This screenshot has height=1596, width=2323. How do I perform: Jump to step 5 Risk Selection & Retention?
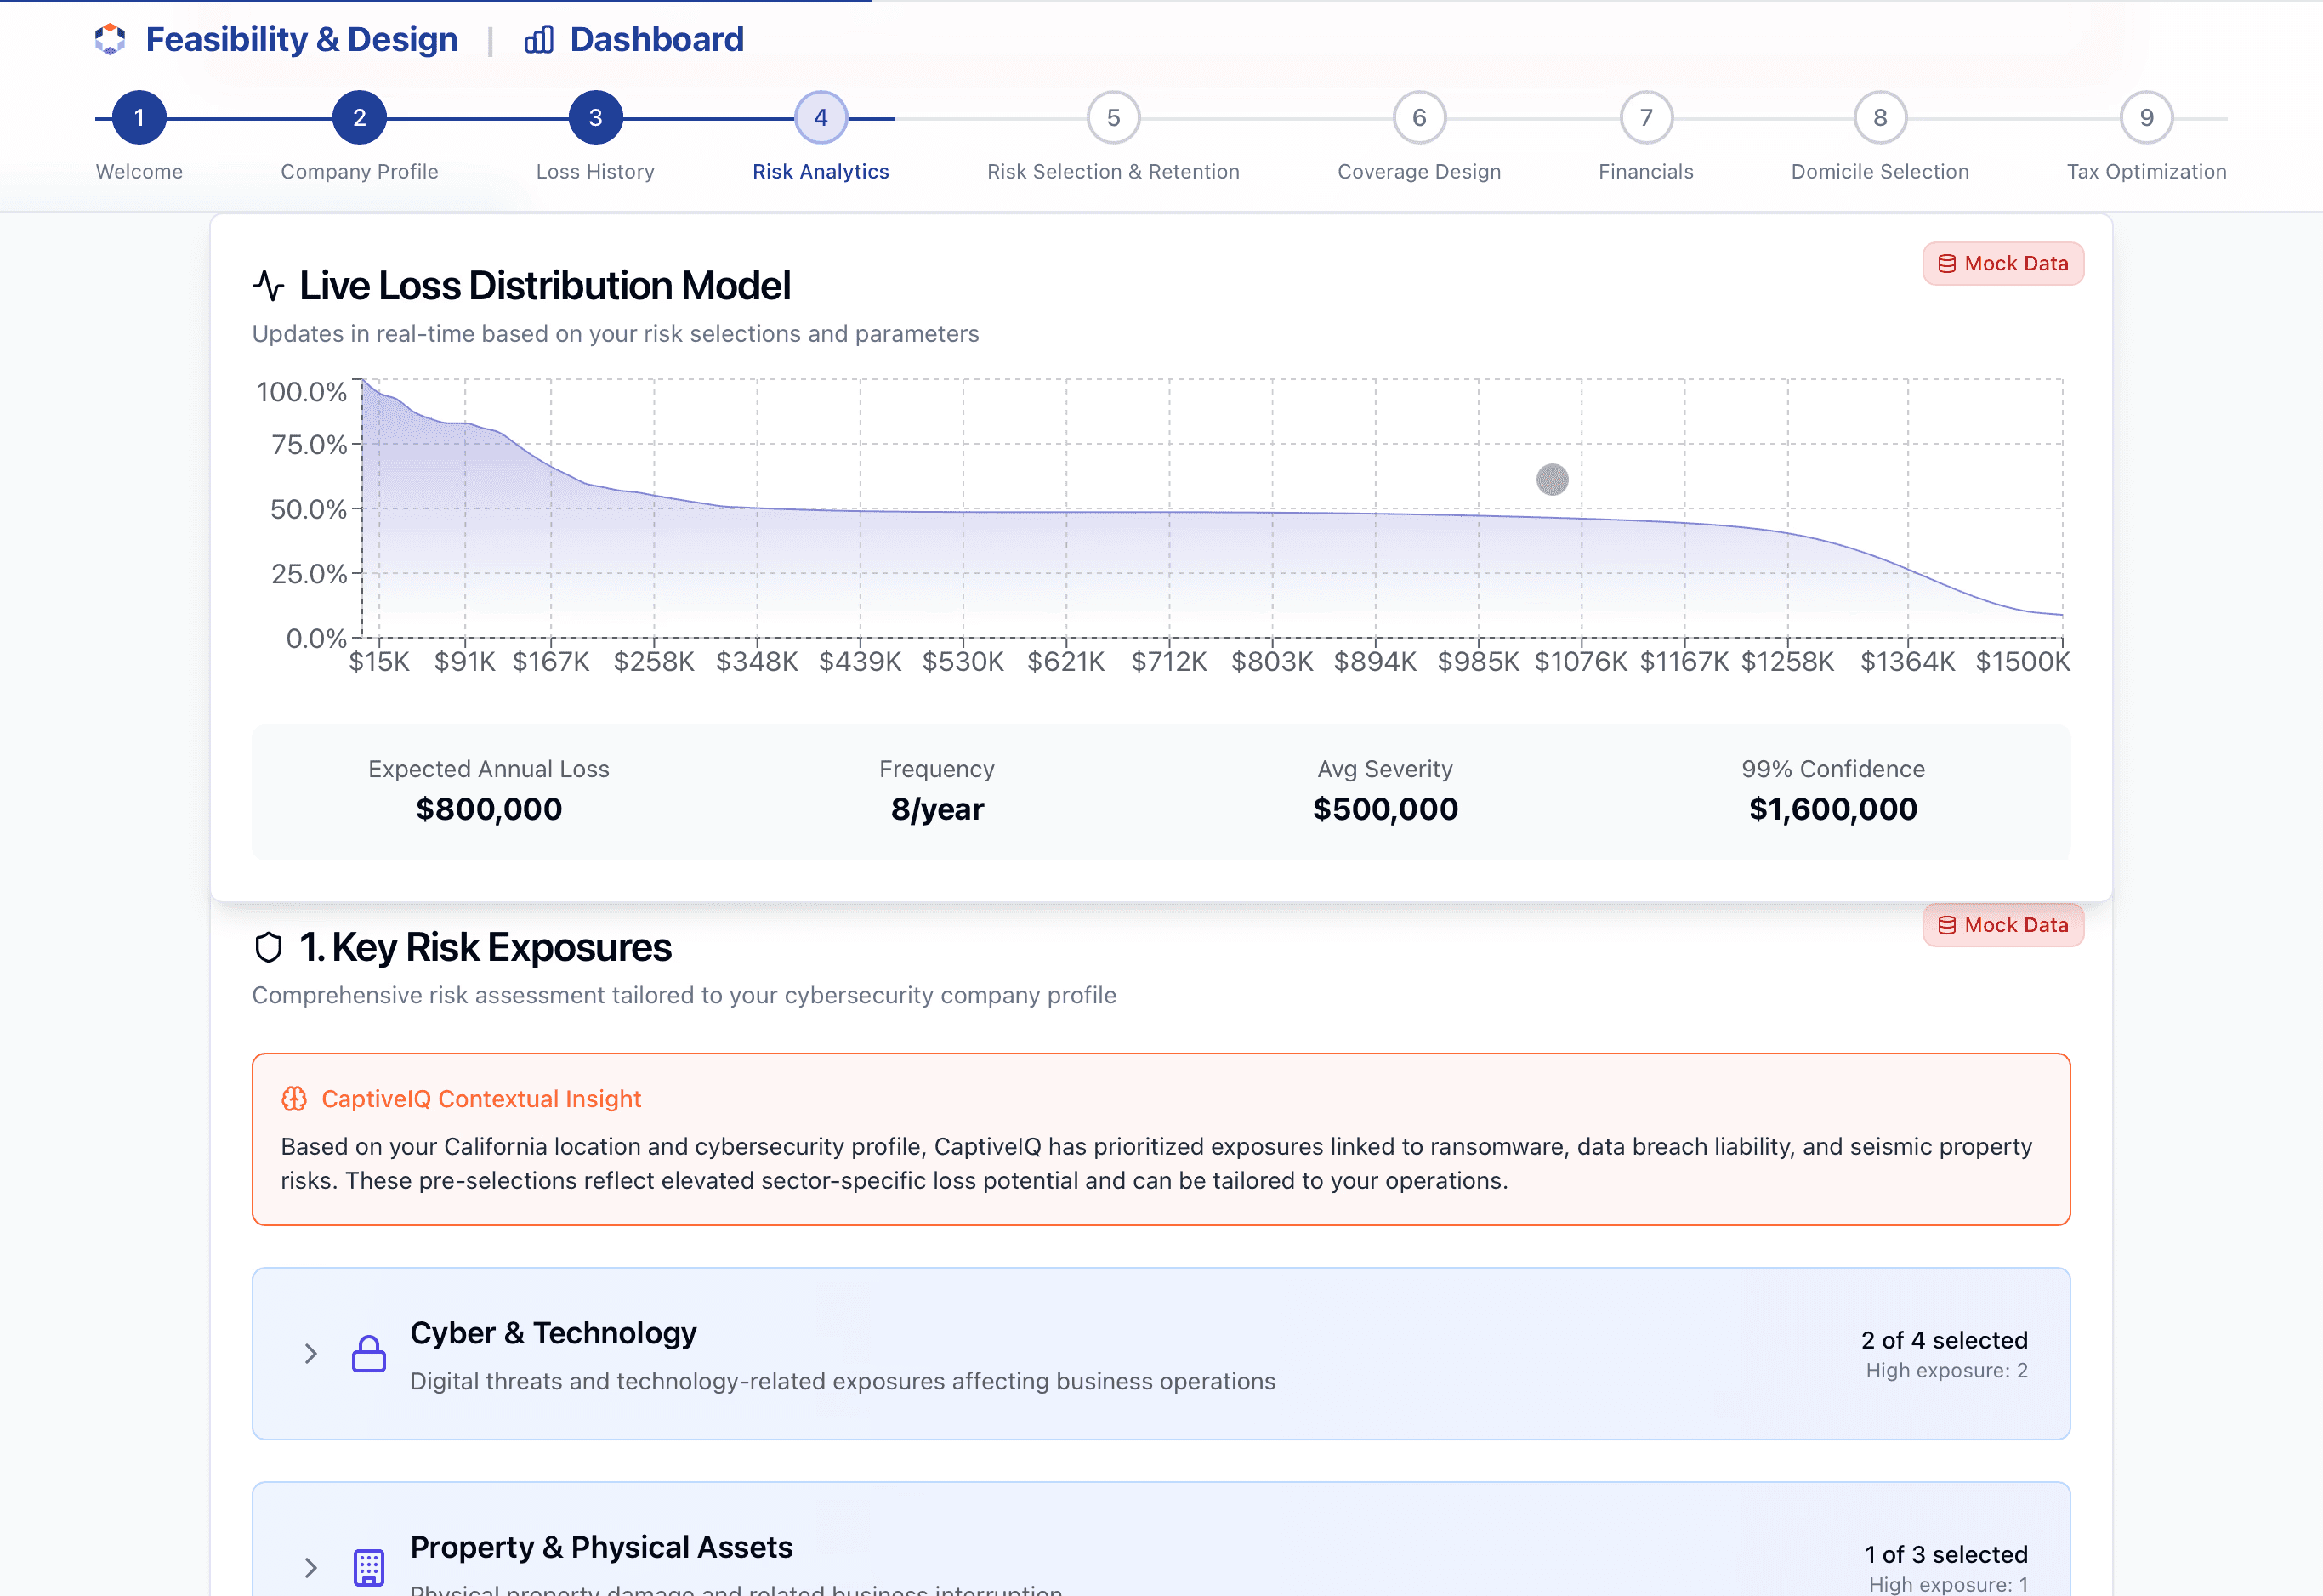click(x=1113, y=118)
